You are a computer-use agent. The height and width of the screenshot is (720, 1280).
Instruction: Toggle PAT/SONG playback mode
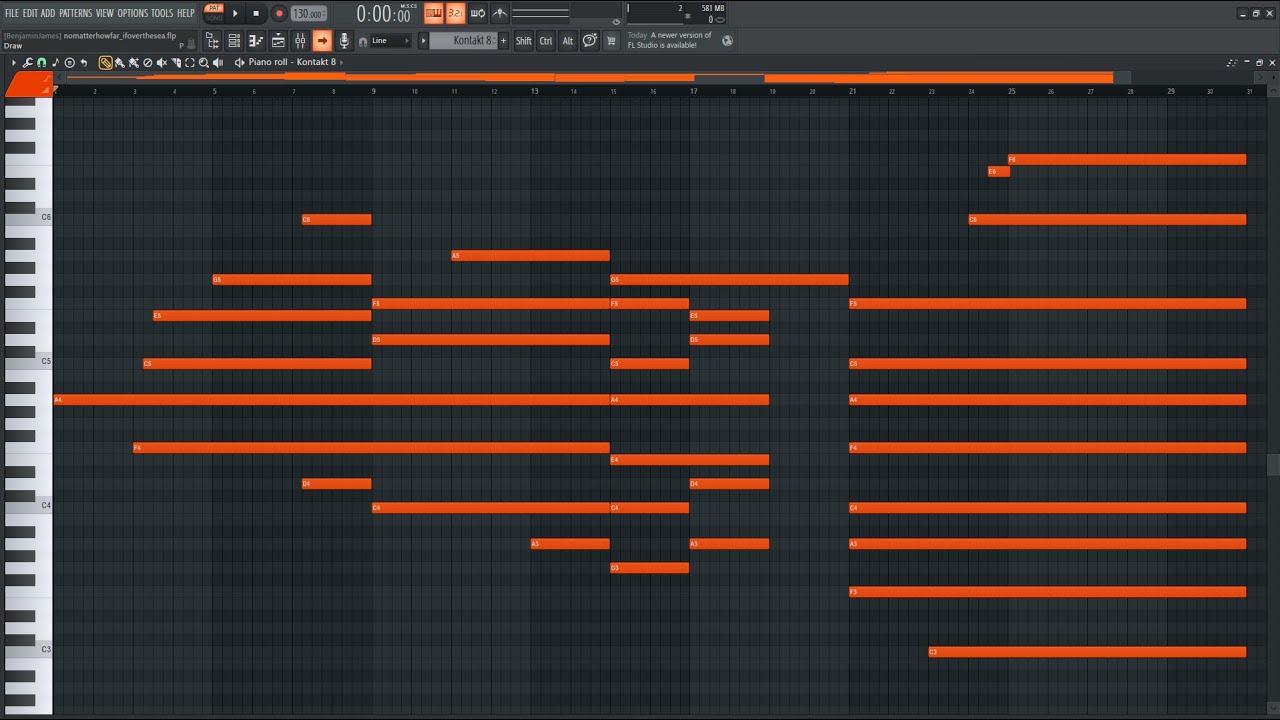(x=214, y=13)
